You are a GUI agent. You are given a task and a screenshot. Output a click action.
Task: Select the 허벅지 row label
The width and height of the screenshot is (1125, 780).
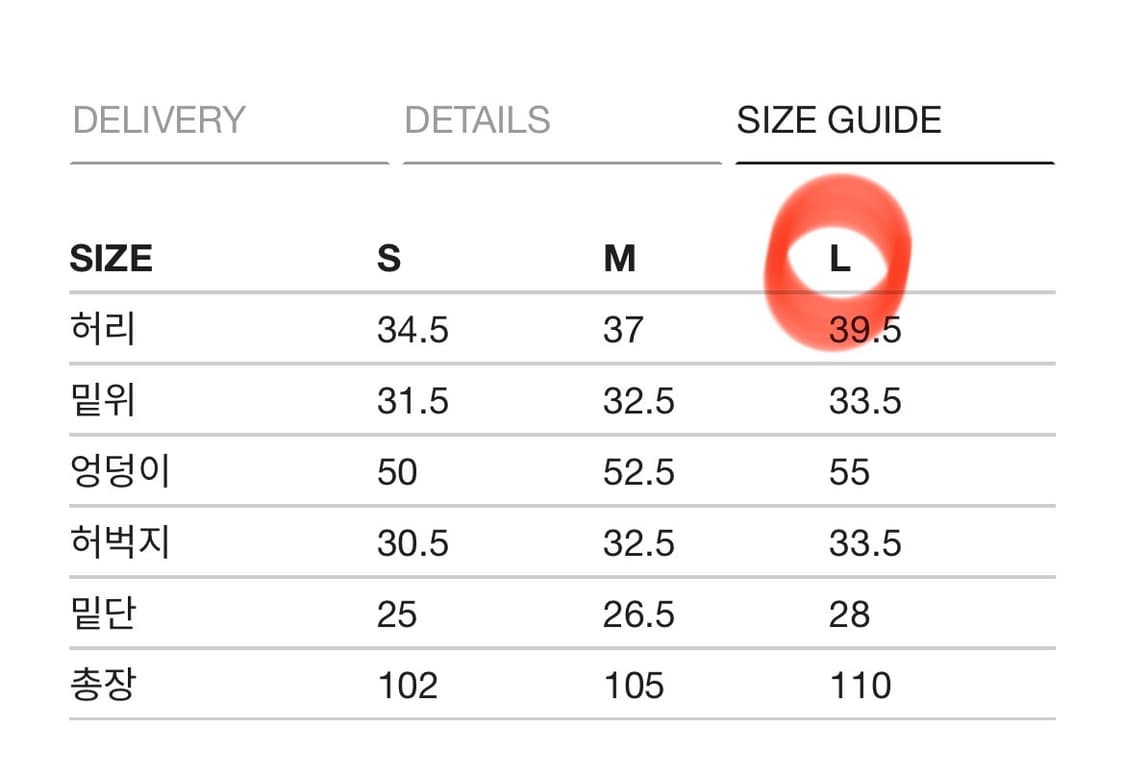(120, 543)
